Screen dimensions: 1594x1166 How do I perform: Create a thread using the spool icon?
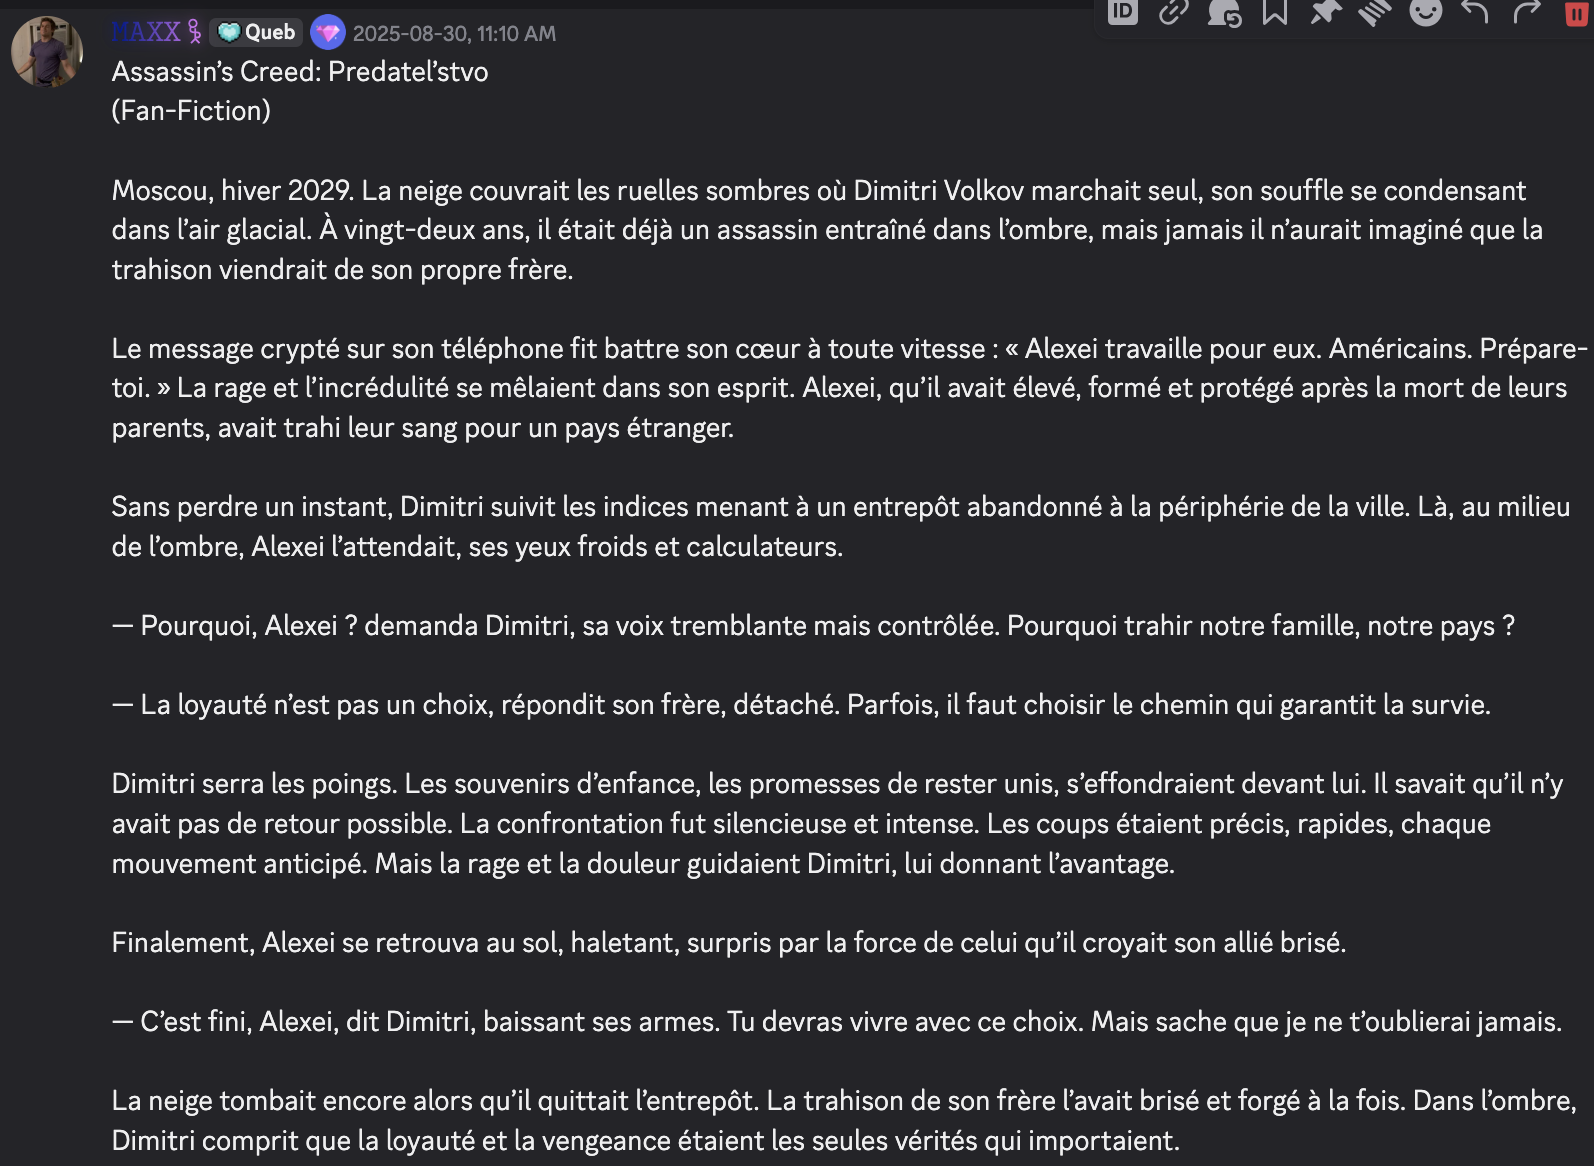coord(1375,12)
